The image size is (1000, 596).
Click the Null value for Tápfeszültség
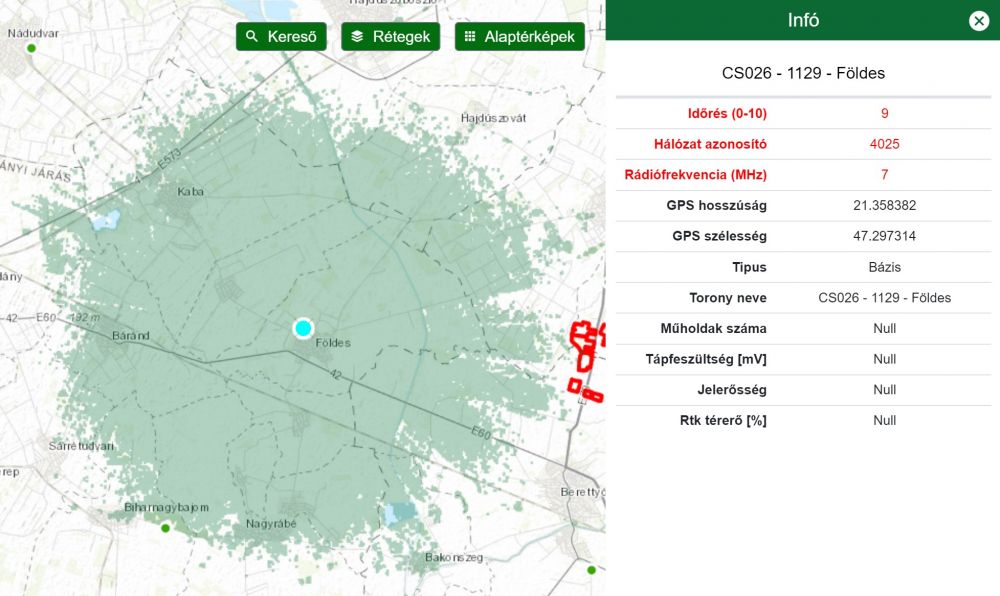pyautogui.click(x=885, y=359)
